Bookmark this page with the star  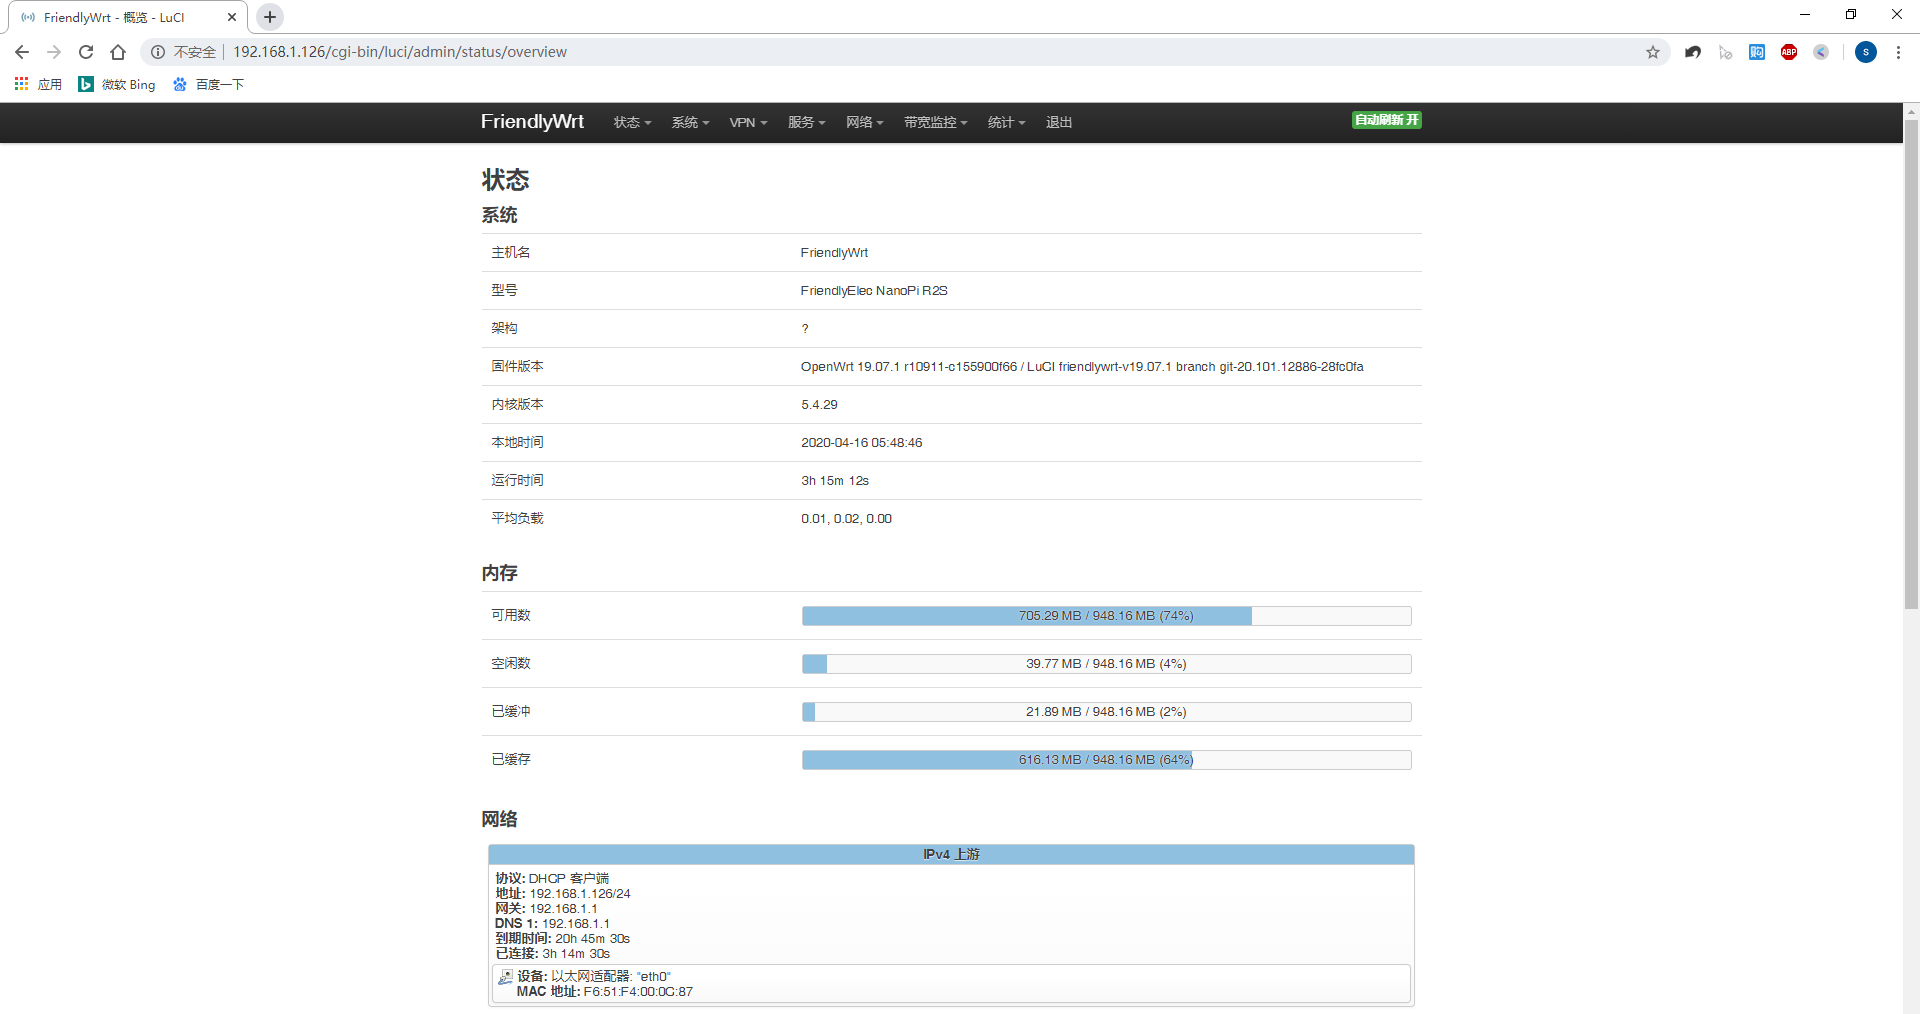click(x=1653, y=52)
